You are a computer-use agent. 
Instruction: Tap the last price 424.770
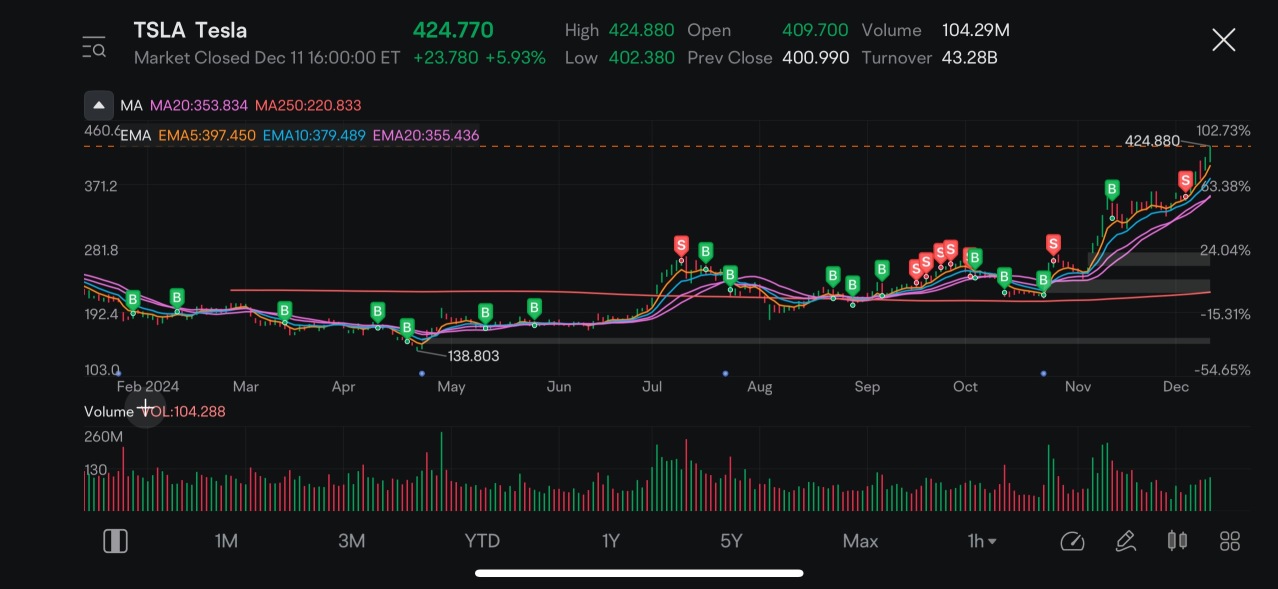(x=453, y=30)
